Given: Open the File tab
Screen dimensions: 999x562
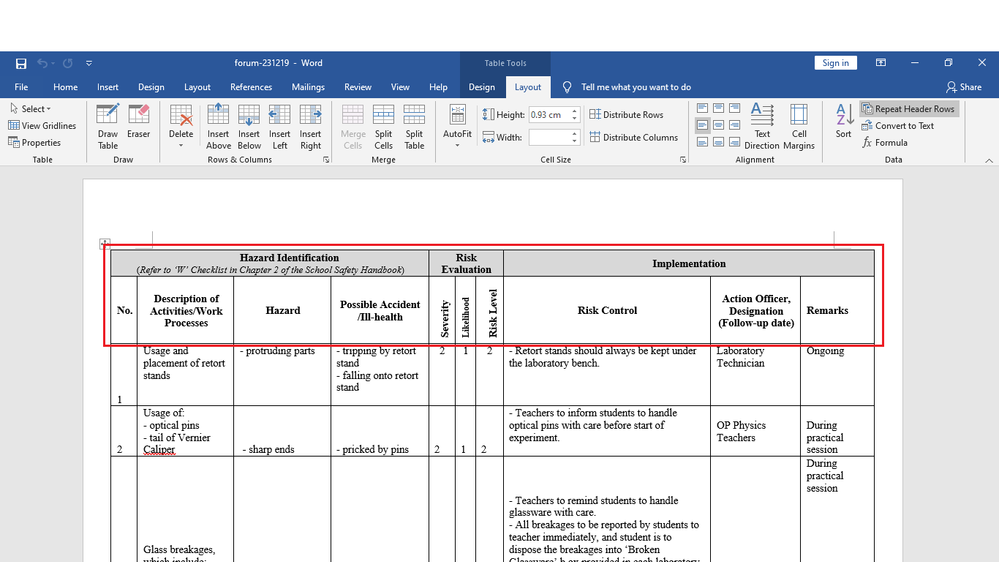Looking at the screenshot, I should [x=21, y=87].
